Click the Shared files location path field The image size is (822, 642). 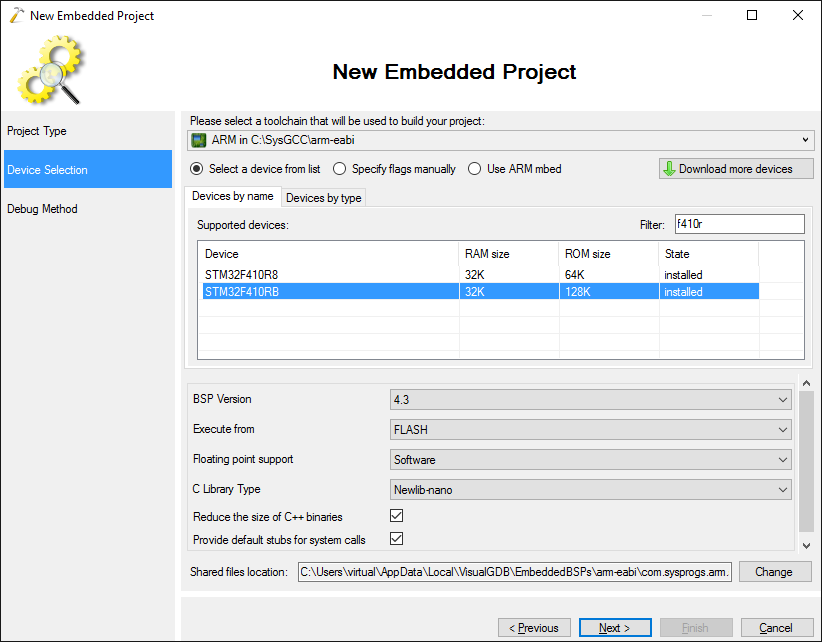tap(515, 572)
